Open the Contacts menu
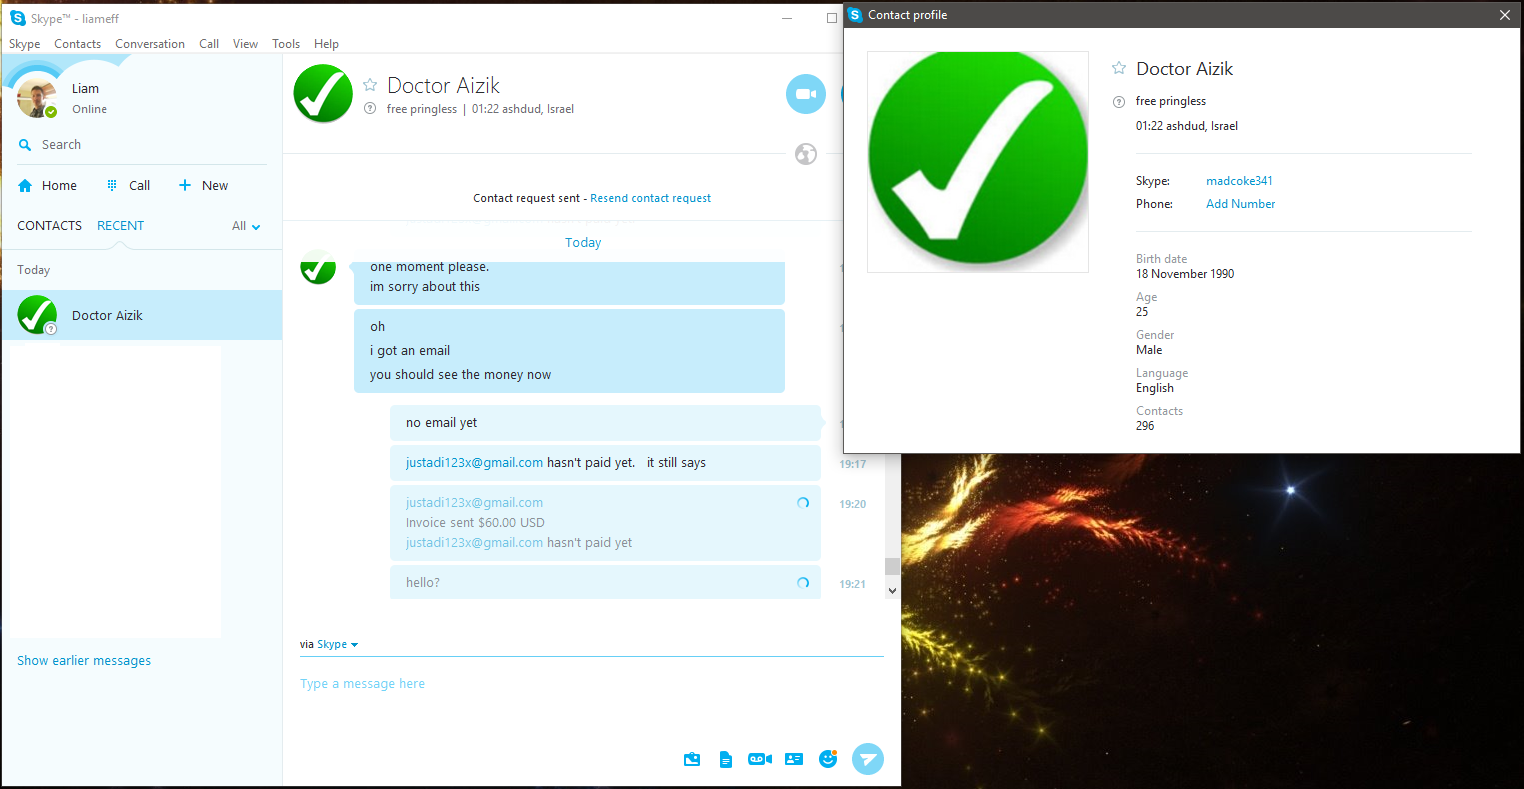This screenshot has height=789, width=1524. 77,44
